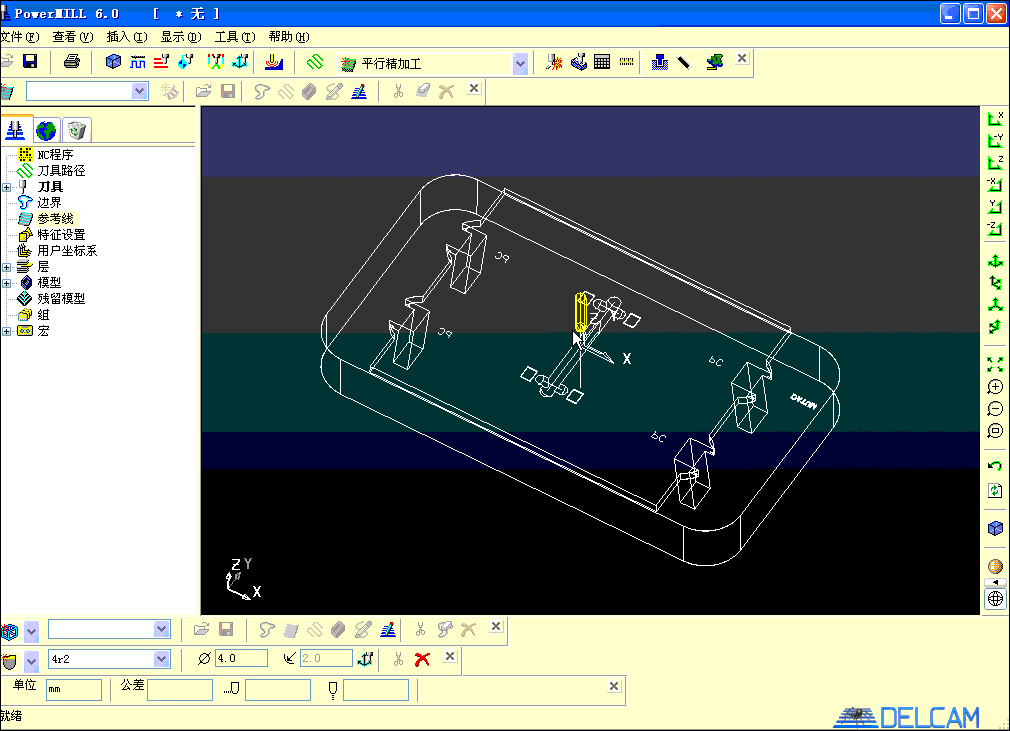
Task: Select 参考线 in the explorer tree
Action: 55,219
